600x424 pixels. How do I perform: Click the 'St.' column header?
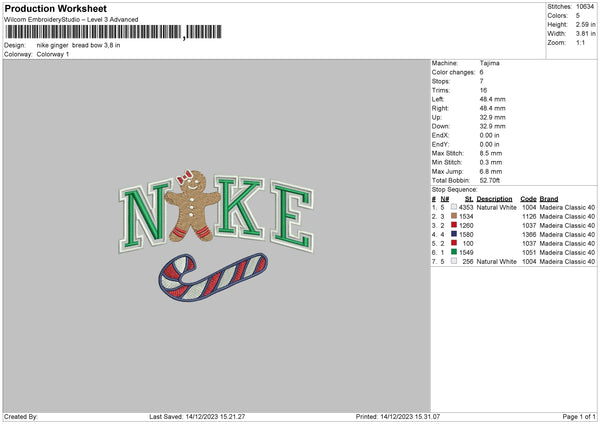[469, 199]
